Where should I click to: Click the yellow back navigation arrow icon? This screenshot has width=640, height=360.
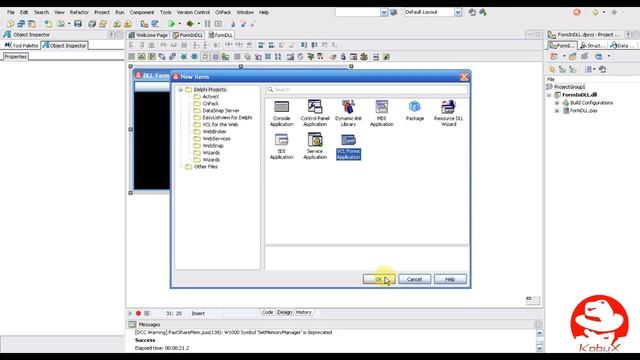click(x=595, y=12)
